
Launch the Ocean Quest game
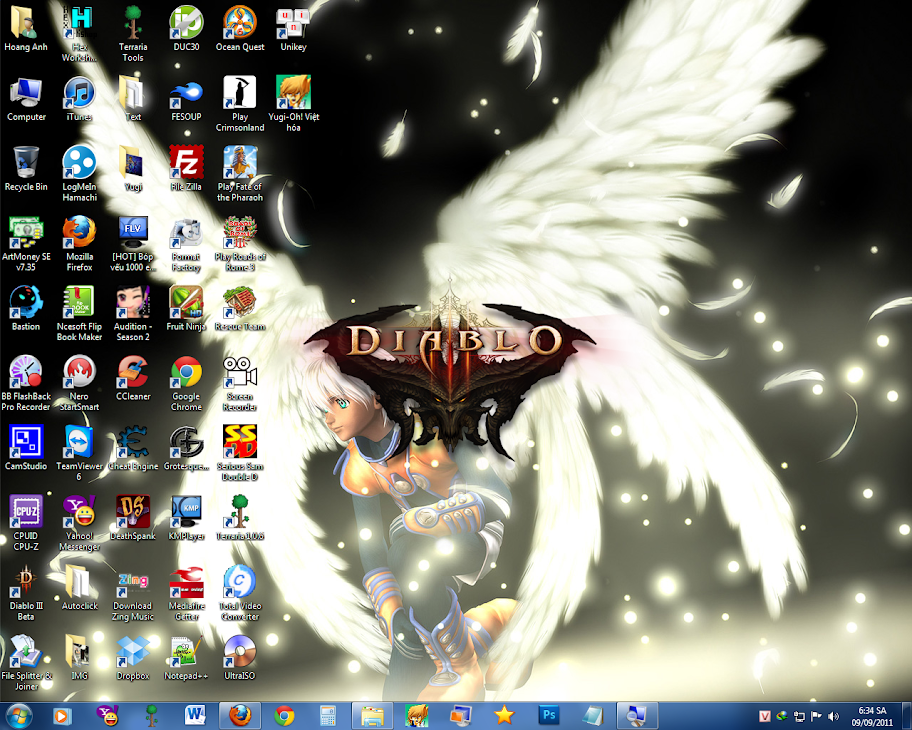pyautogui.click(x=240, y=29)
